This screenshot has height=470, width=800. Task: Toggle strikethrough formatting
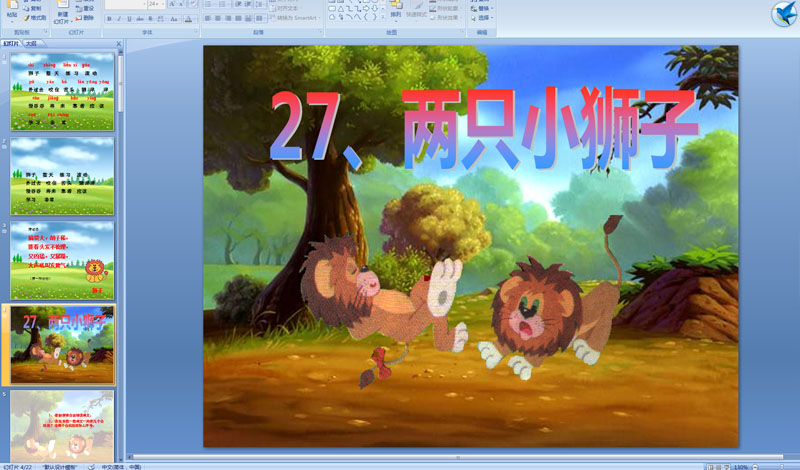coord(140,19)
